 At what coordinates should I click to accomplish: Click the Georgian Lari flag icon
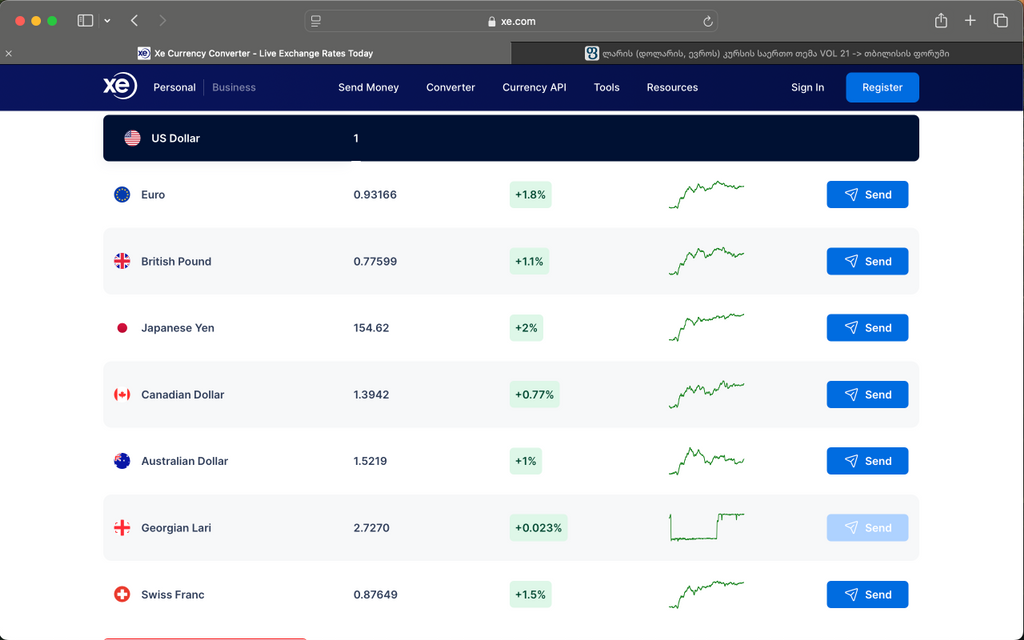[122, 528]
